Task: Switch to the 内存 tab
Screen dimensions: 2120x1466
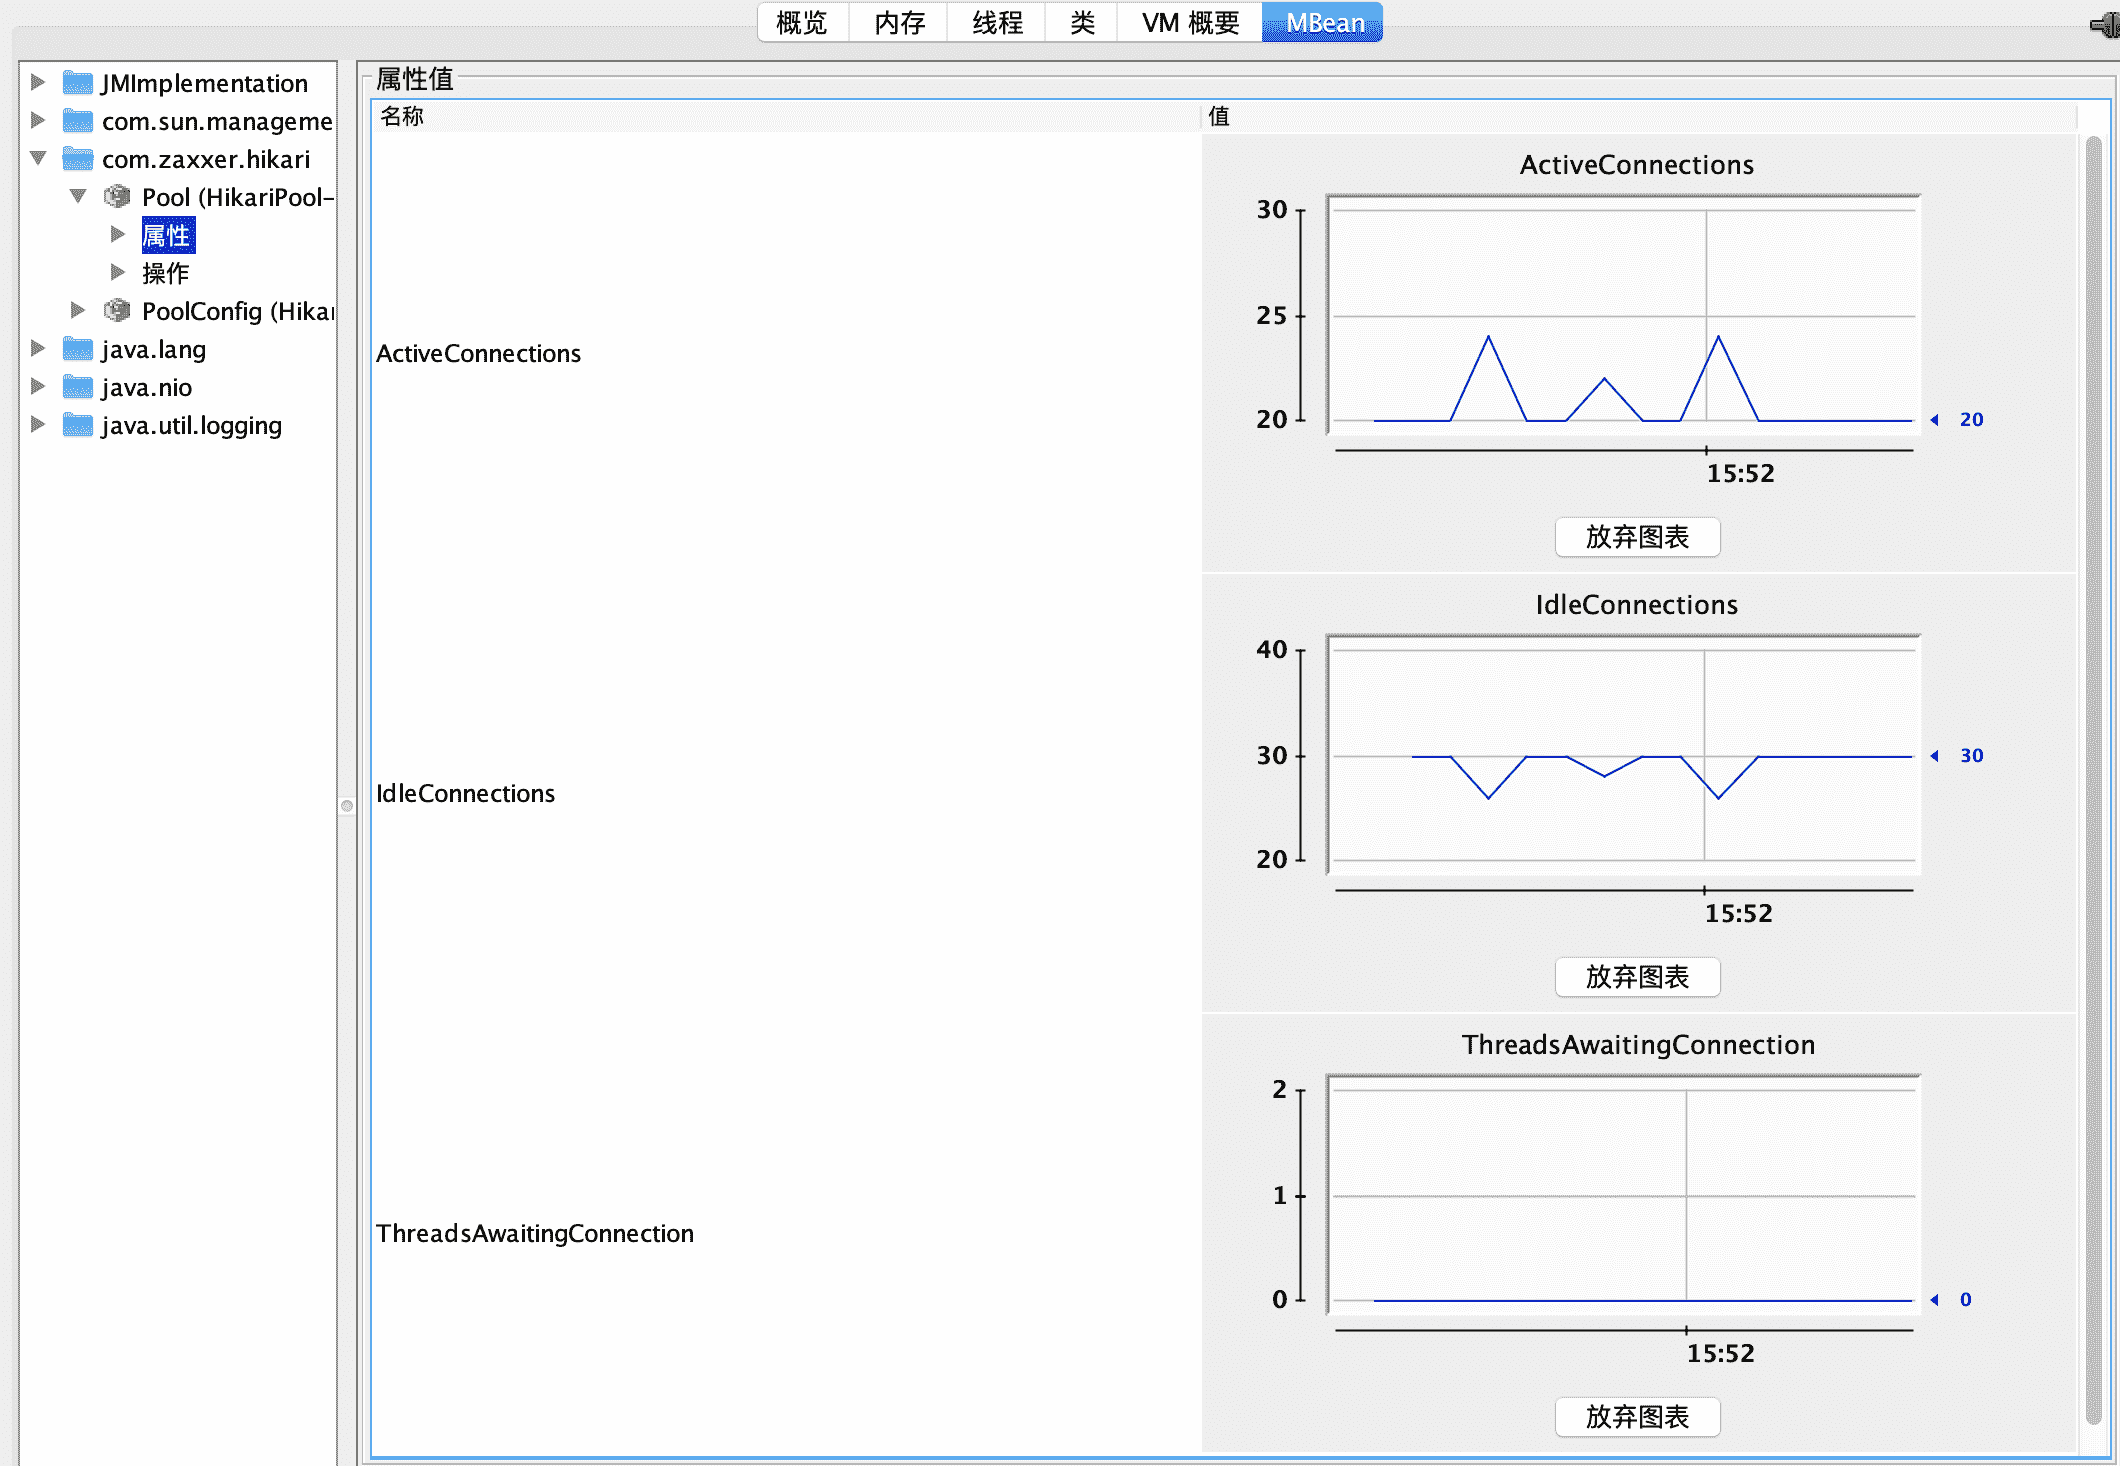Action: (899, 23)
